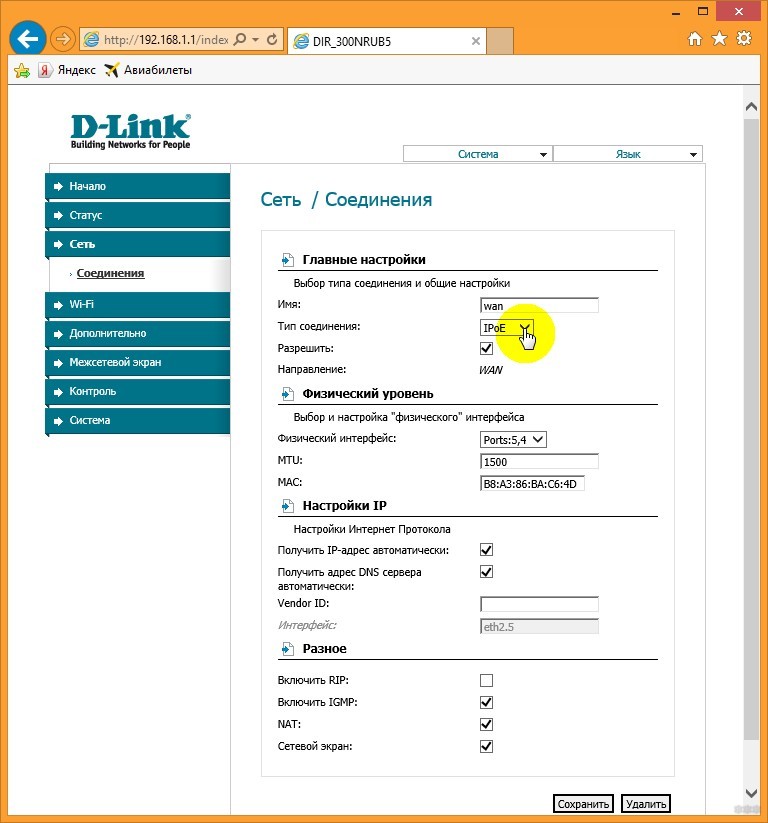Image resolution: width=768 pixels, height=823 pixels.
Task: Open the Язык language dropdown
Action: coord(628,154)
